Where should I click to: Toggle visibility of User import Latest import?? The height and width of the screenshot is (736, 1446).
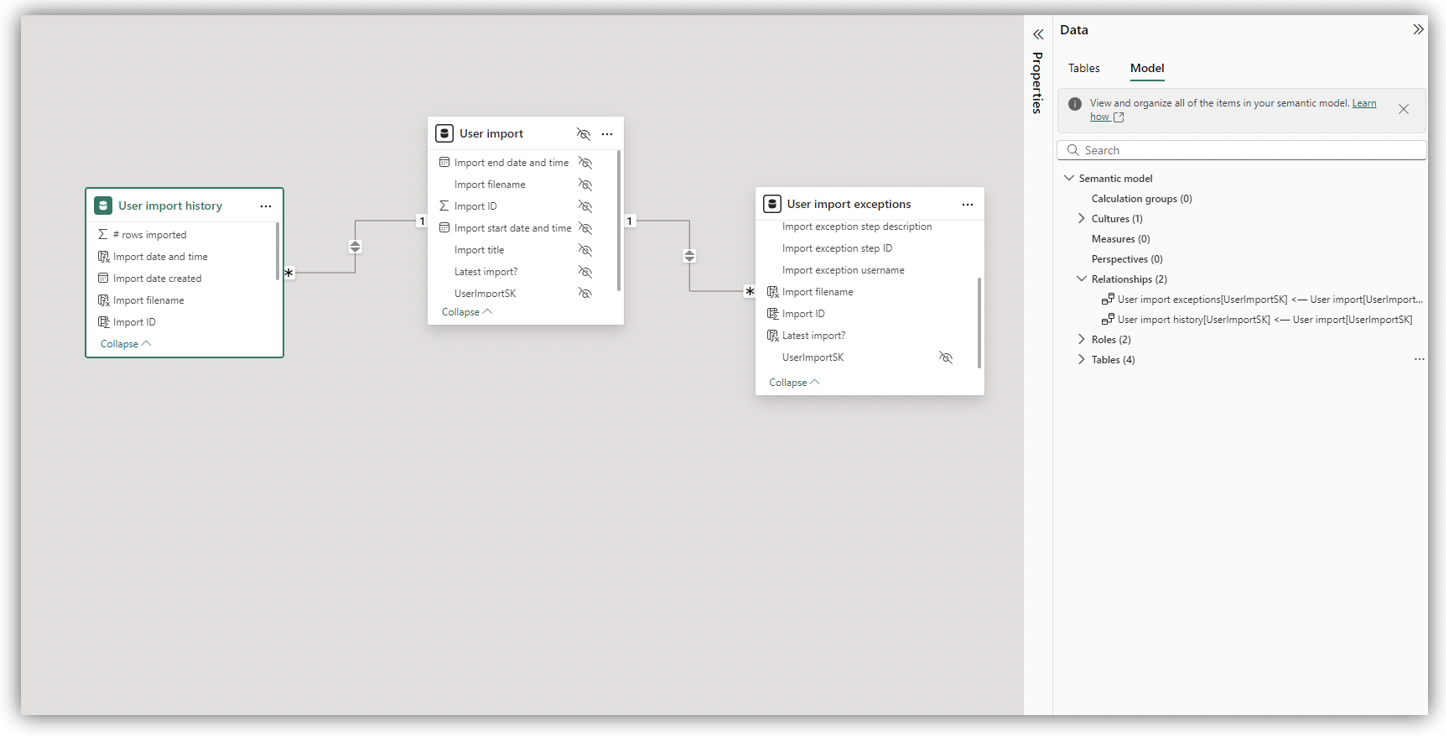pyautogui.click(x=586, y=272)
